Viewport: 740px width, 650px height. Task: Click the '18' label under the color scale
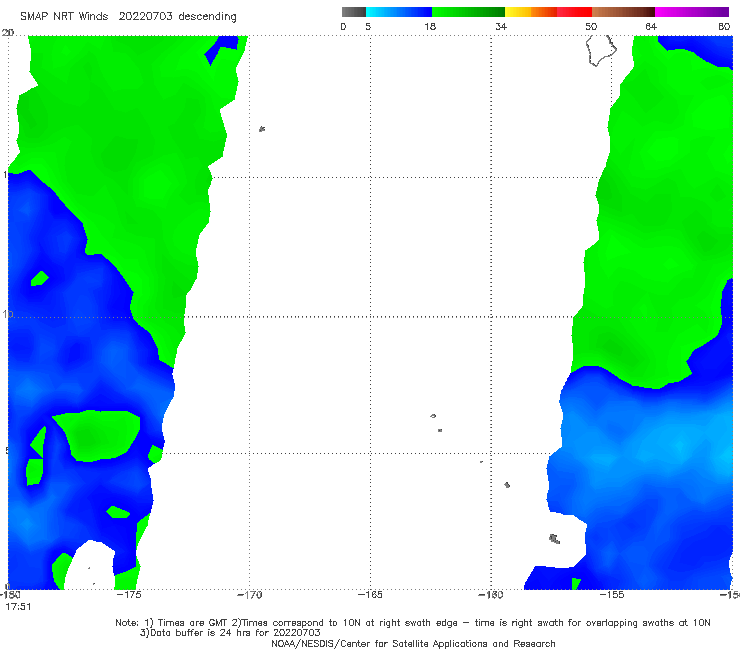430,26
